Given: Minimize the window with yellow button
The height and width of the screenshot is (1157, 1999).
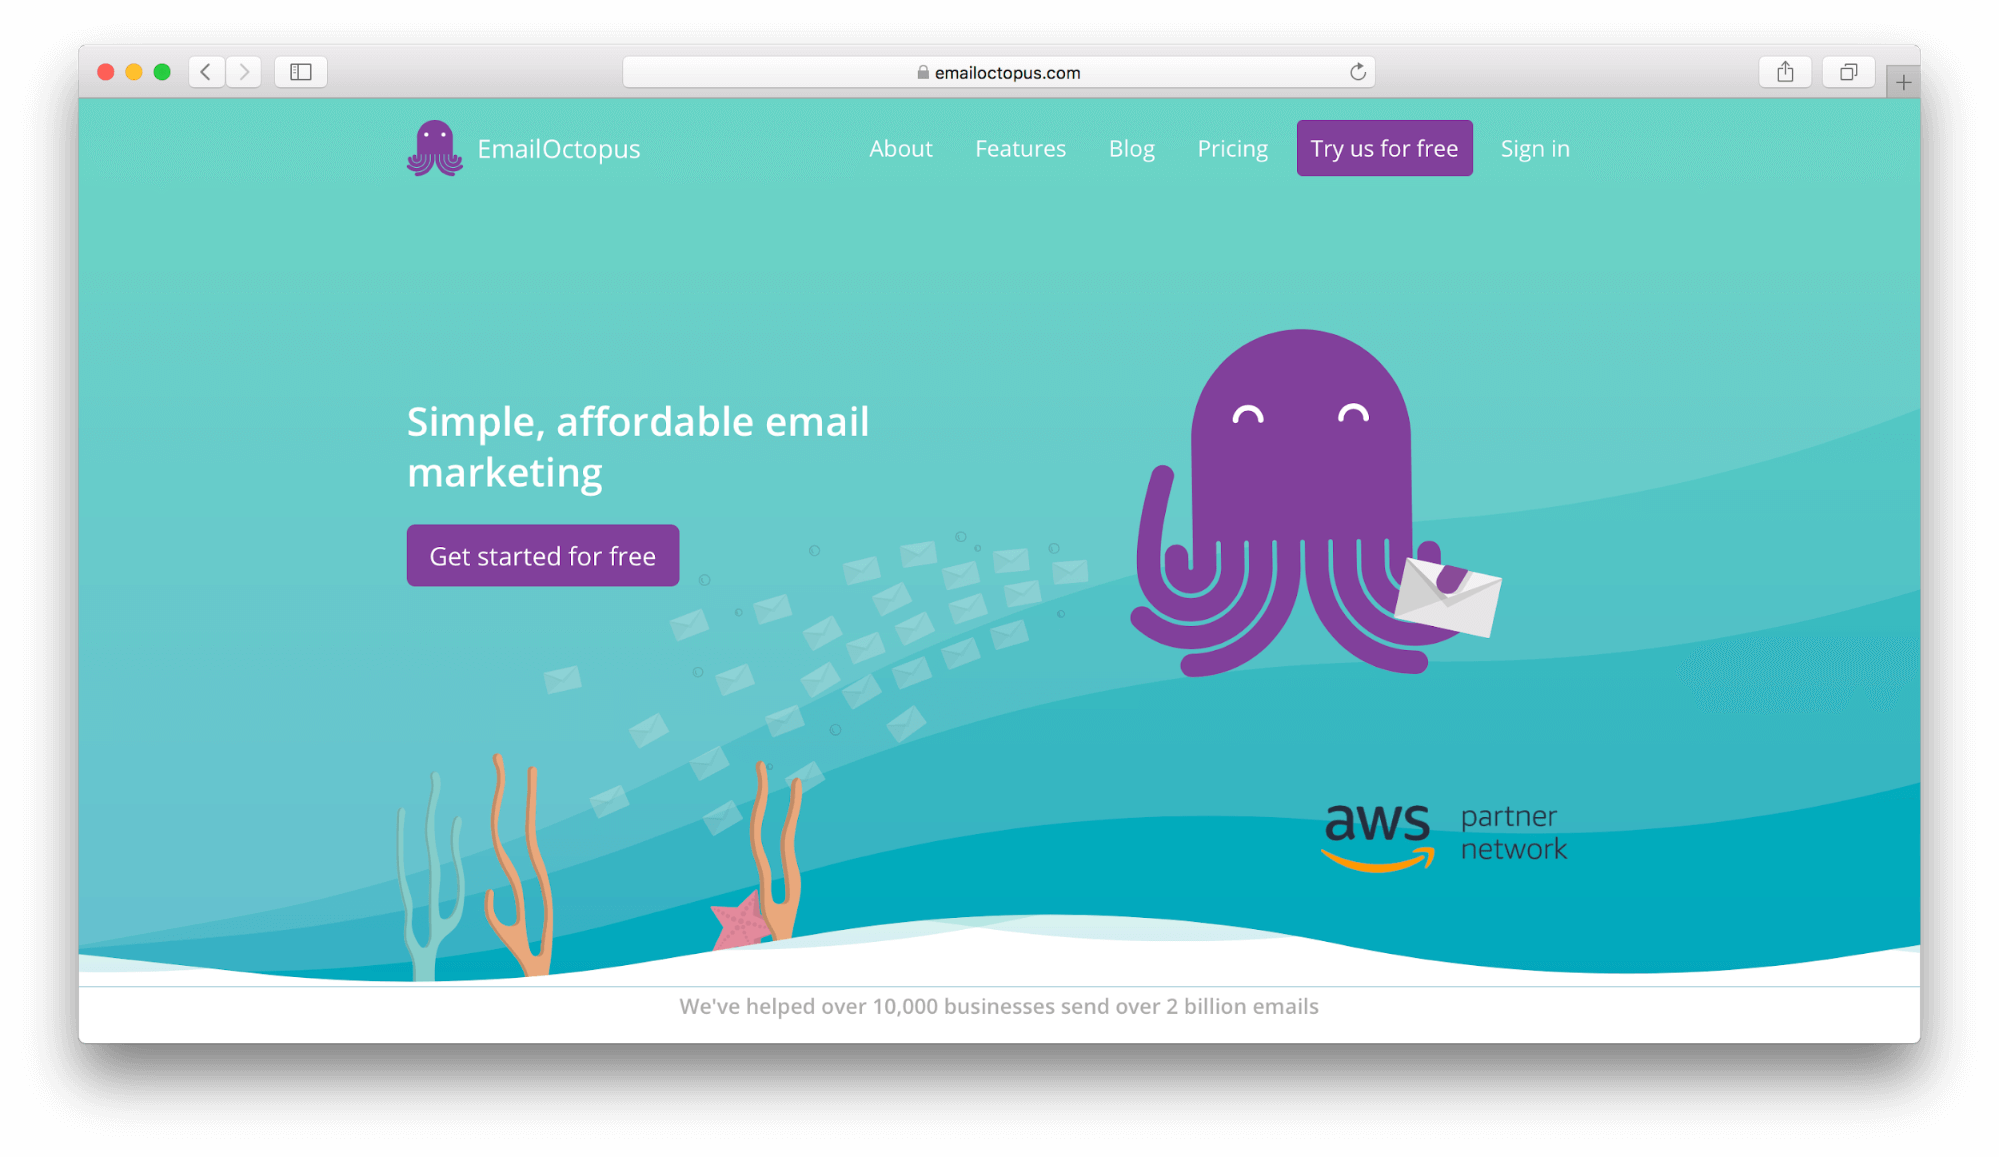Looking at the screenshot, I should (134, 72).
